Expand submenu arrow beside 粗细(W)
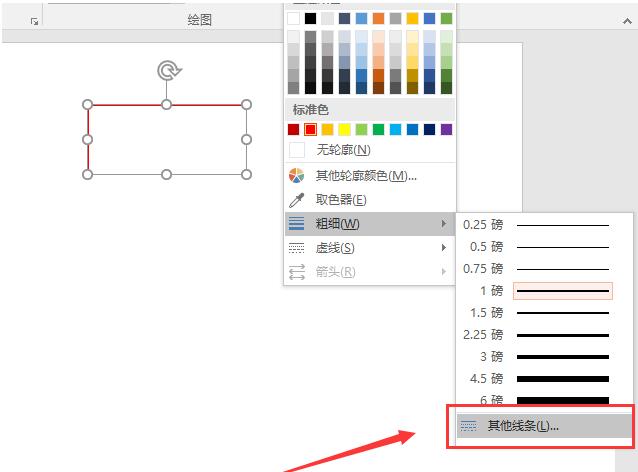This screenshot has height=472, width=638. [x=444, y=223]
